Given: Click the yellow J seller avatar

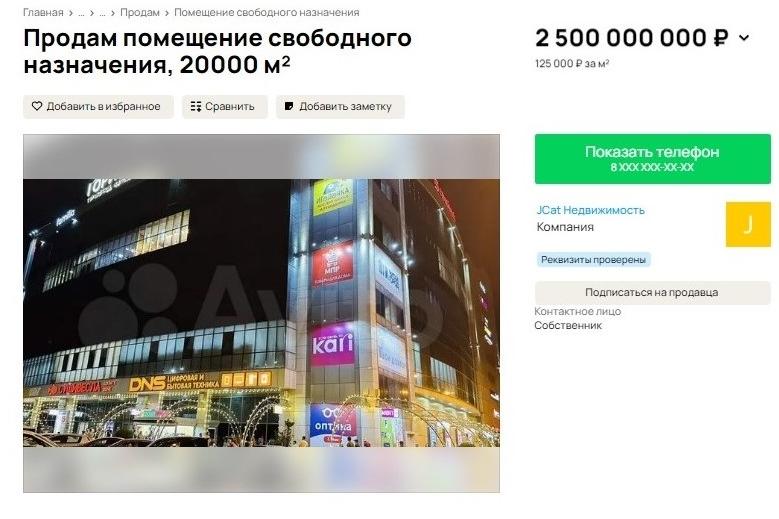Looking at the screenshot, I should point(748,224).
